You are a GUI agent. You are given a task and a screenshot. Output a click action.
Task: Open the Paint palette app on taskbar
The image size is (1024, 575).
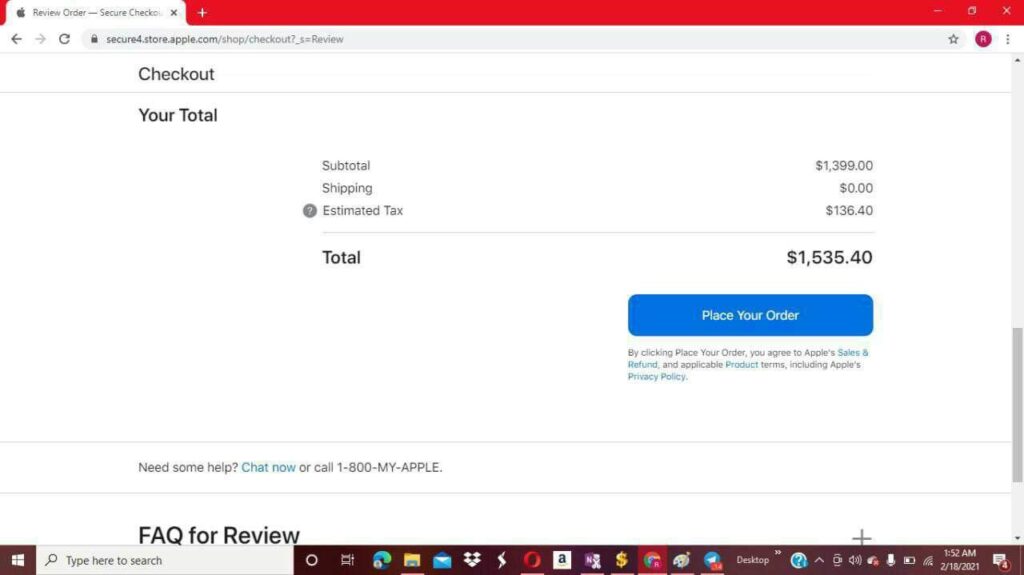click(x=682, y=560)
